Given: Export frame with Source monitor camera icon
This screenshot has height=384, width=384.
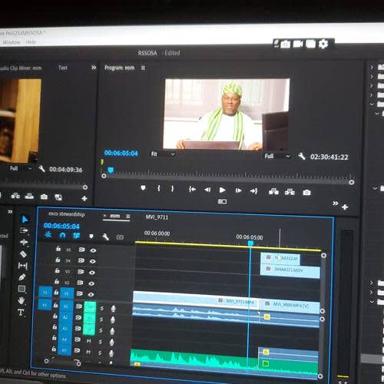Looking at the screenshot, I should pyautogui.click(x=44, y=197).
